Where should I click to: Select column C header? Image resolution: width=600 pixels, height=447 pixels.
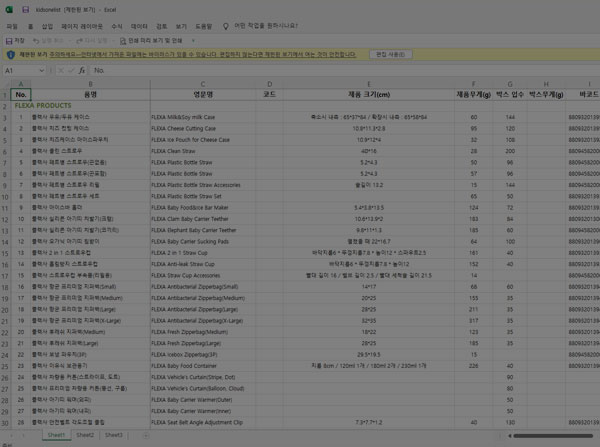(x=203, y=84)
